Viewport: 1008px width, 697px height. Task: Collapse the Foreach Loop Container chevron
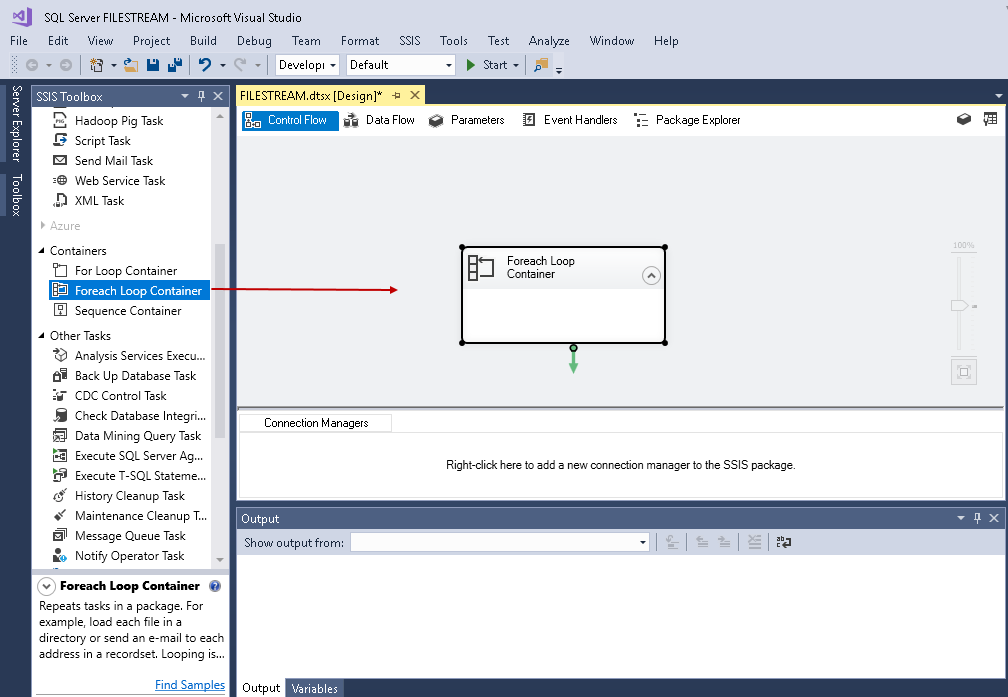tap(651, 276)
